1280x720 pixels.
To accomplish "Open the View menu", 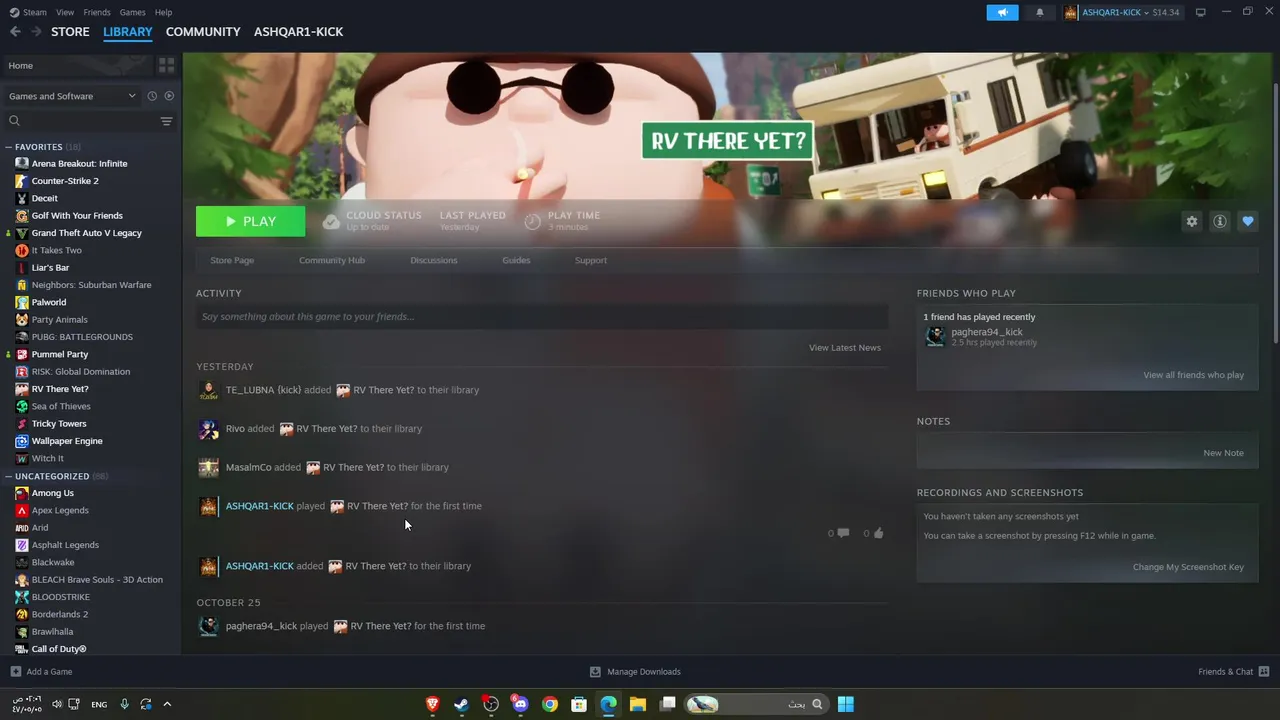I will click(x=65, y=12).
